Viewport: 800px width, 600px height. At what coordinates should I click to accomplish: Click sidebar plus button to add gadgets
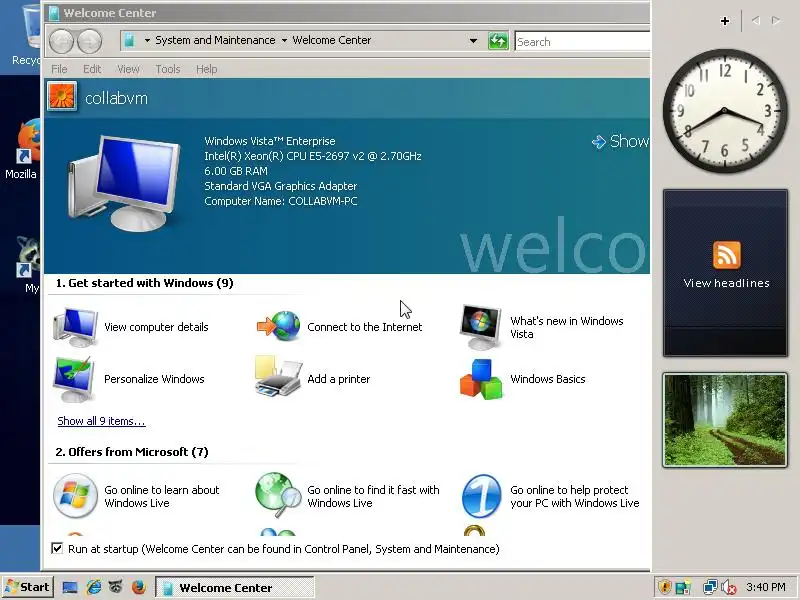(725, 21)
